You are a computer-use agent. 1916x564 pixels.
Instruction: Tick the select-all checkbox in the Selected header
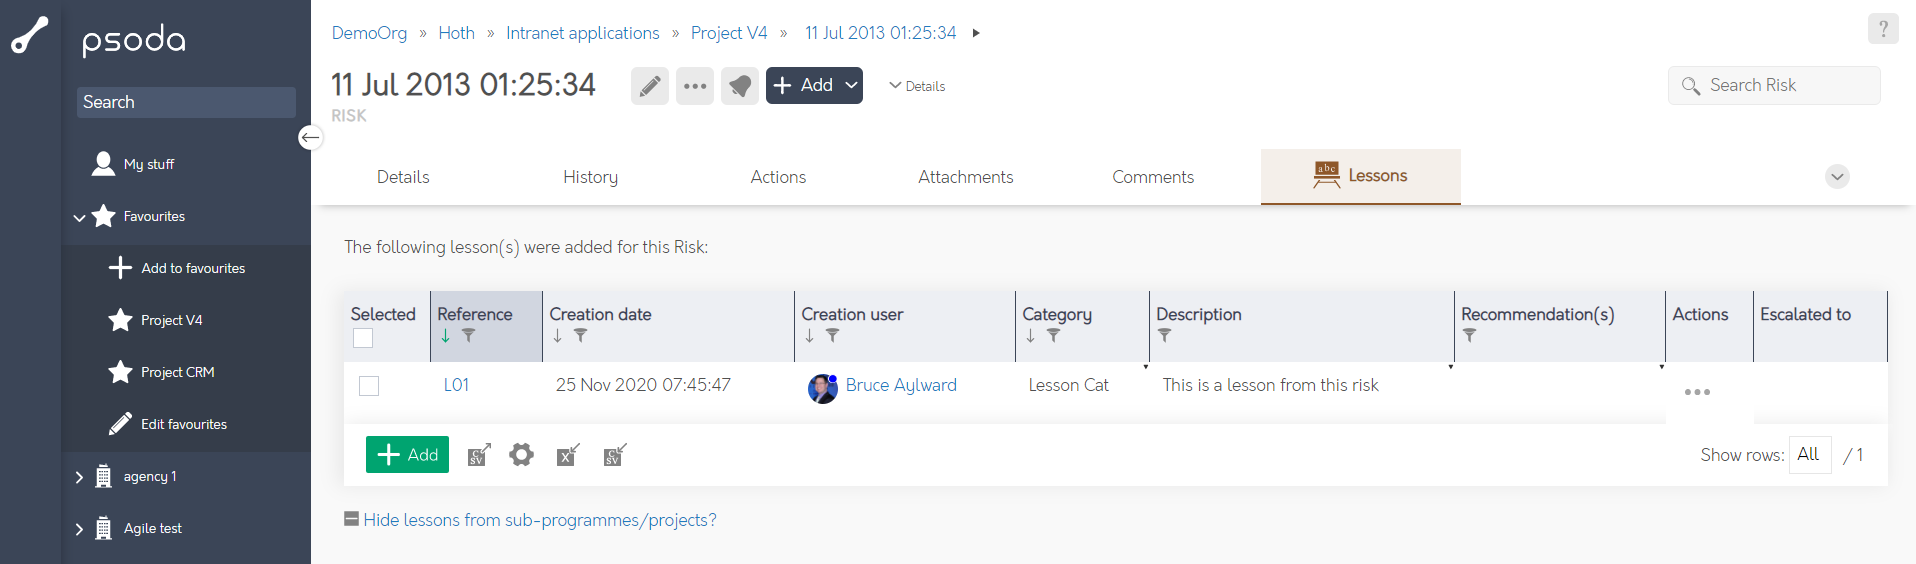pos(363,338)
